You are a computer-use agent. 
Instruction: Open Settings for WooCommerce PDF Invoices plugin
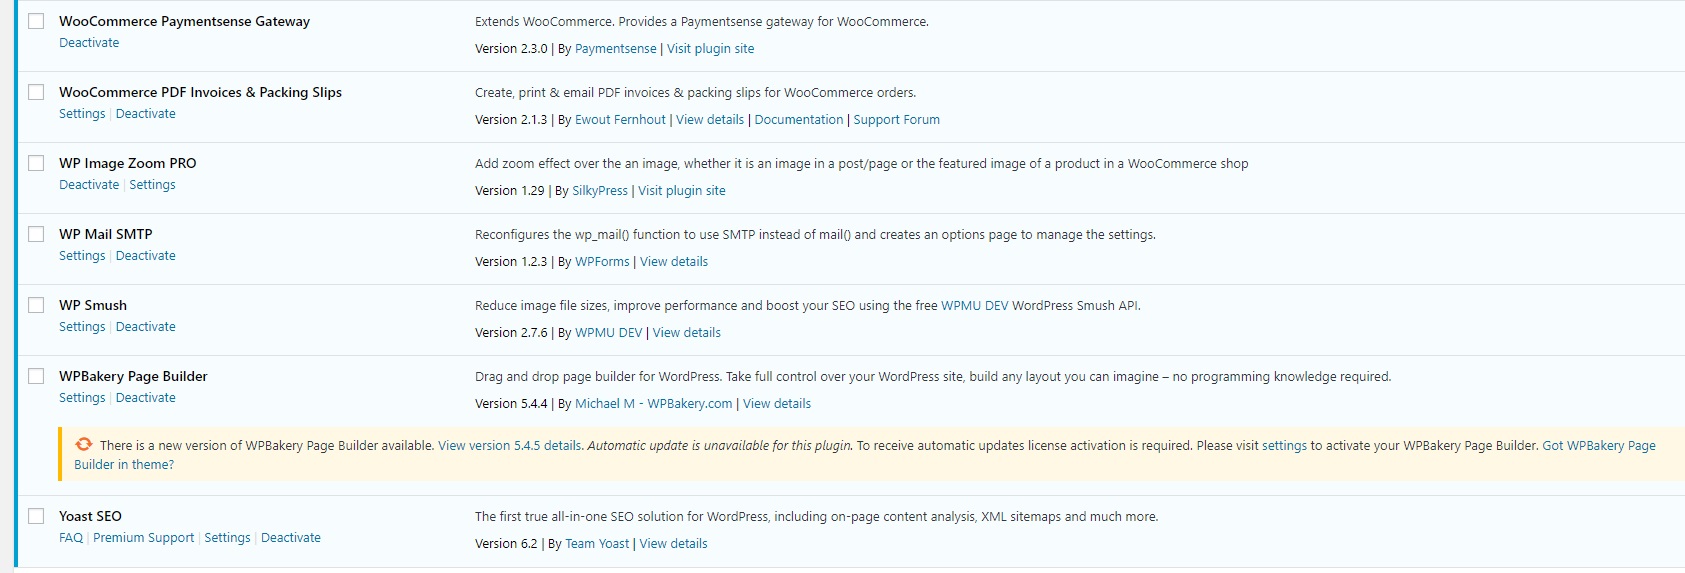82,114
